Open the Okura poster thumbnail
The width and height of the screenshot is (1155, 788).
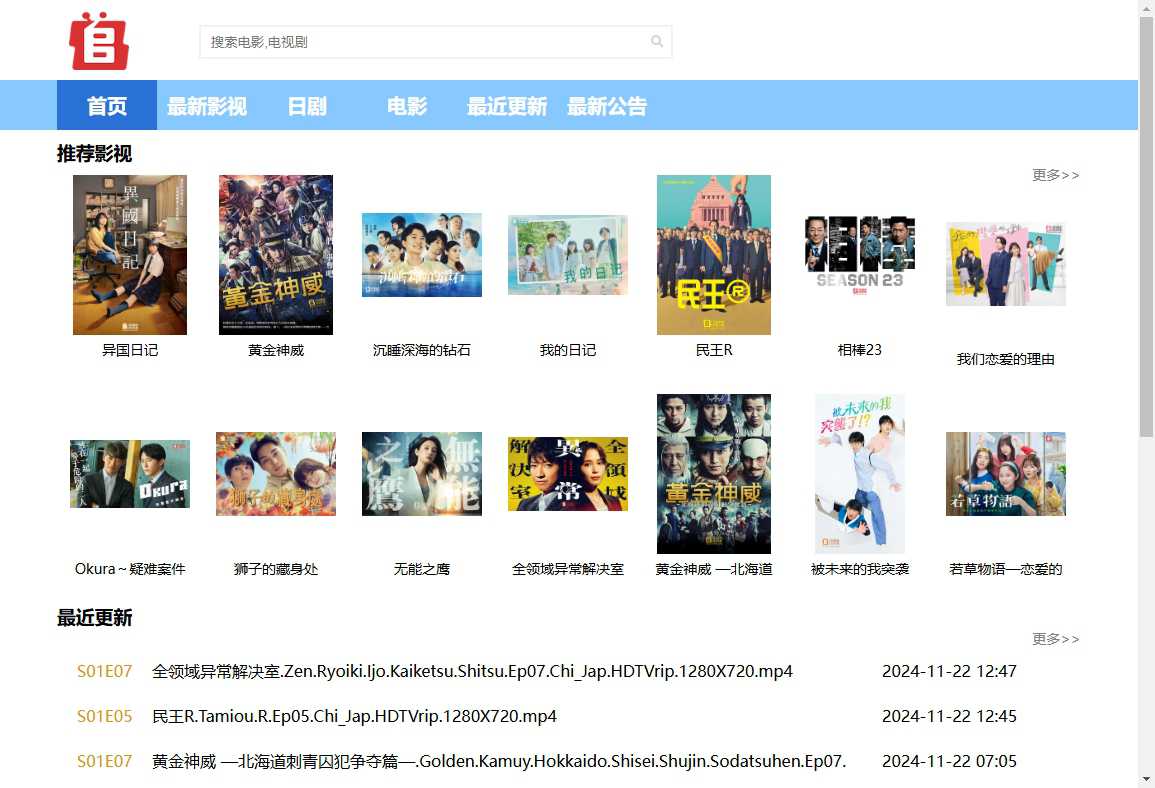(130, 474)
